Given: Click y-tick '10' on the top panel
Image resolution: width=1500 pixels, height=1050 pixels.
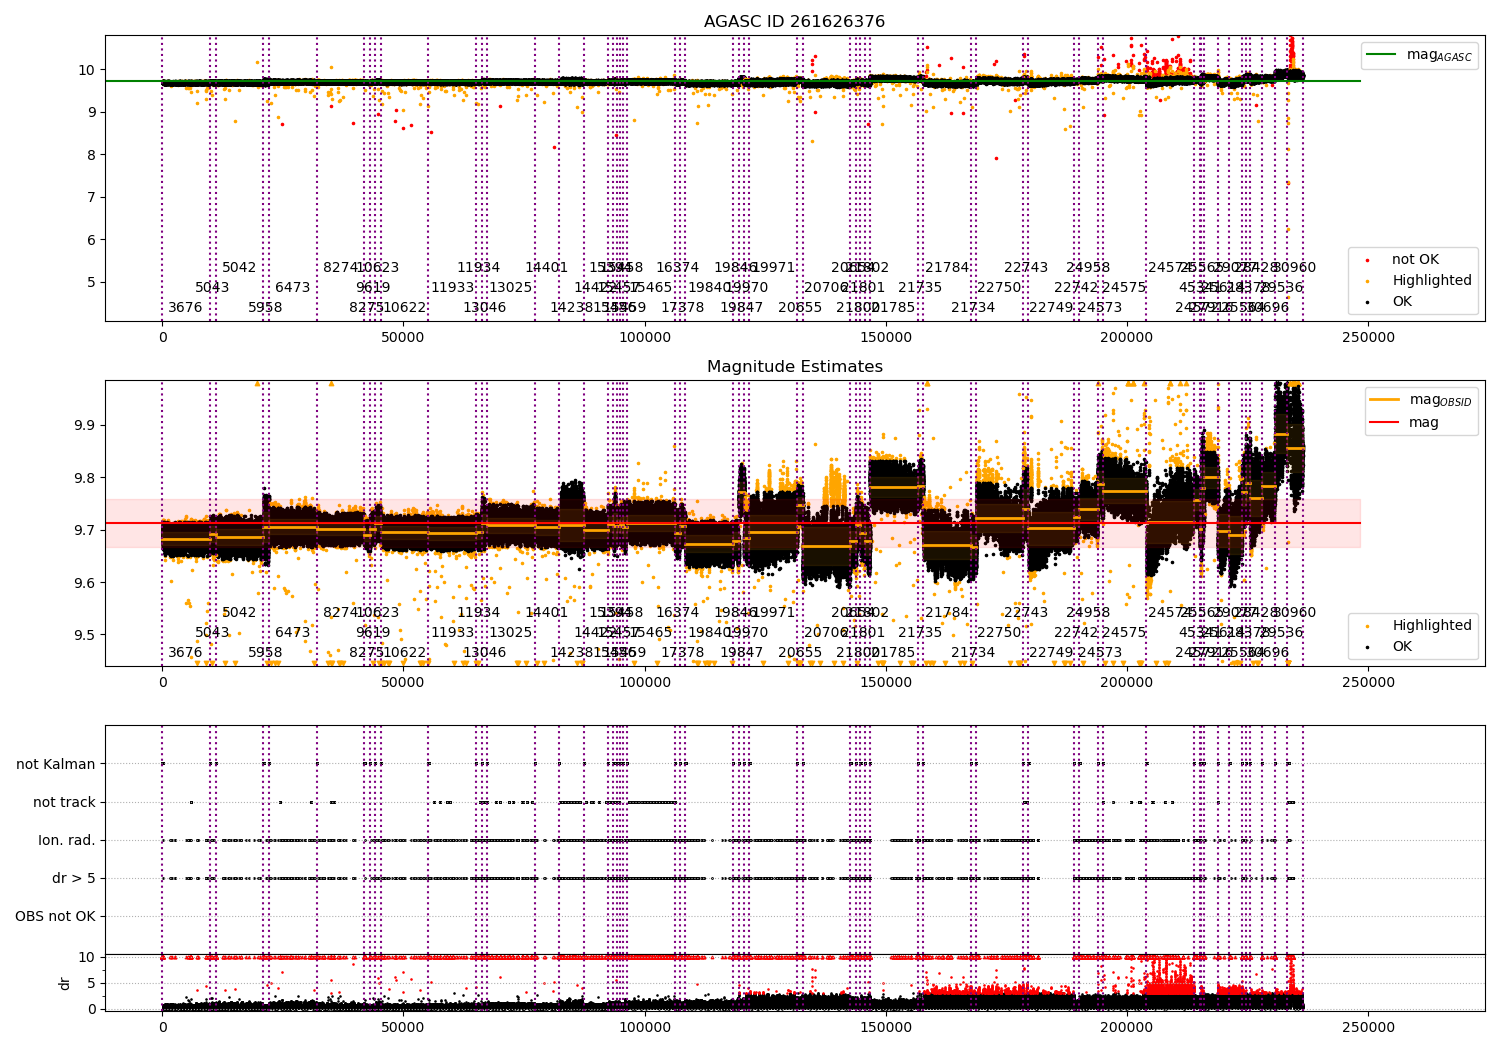Looking at the screenshot, I should point(87,70).
